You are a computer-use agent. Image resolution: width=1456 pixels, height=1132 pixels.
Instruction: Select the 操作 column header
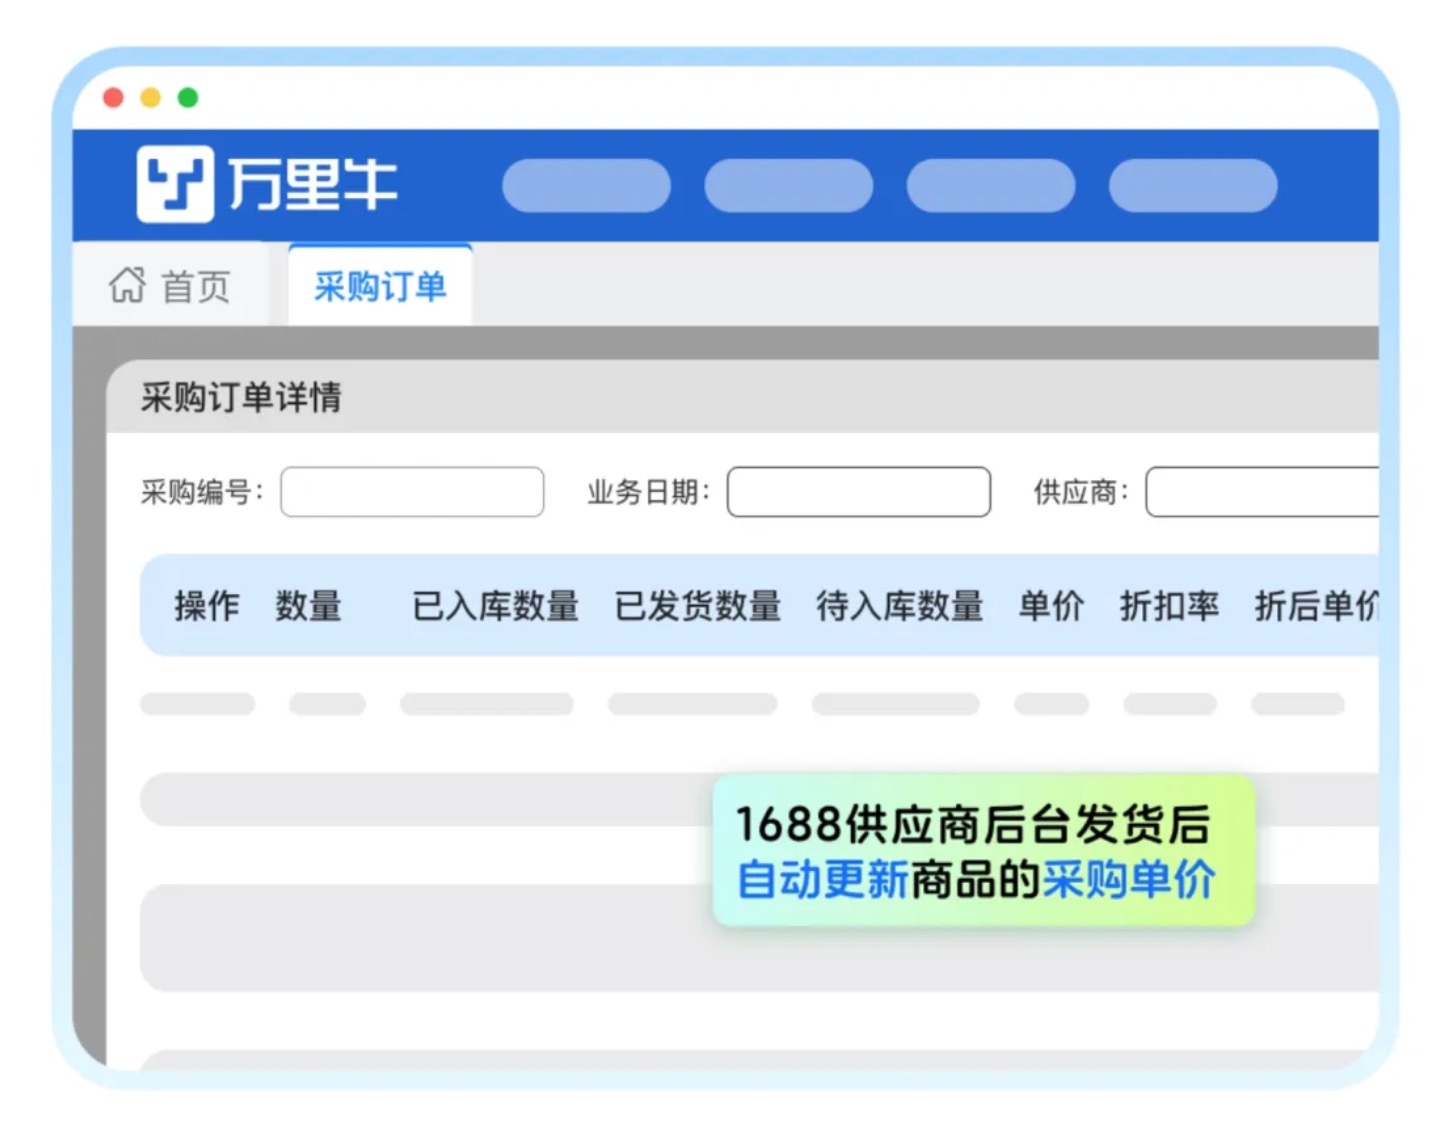pos(207,606)
